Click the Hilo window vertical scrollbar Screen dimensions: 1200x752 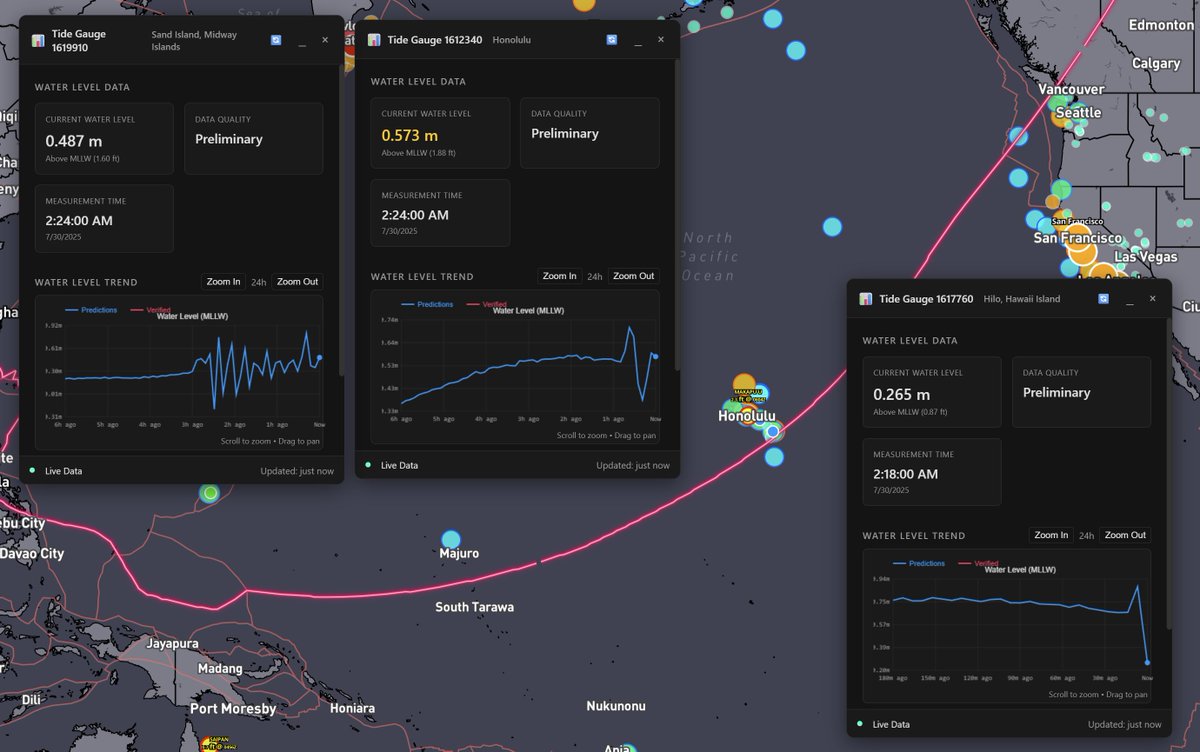click(x=1168, y=475)
